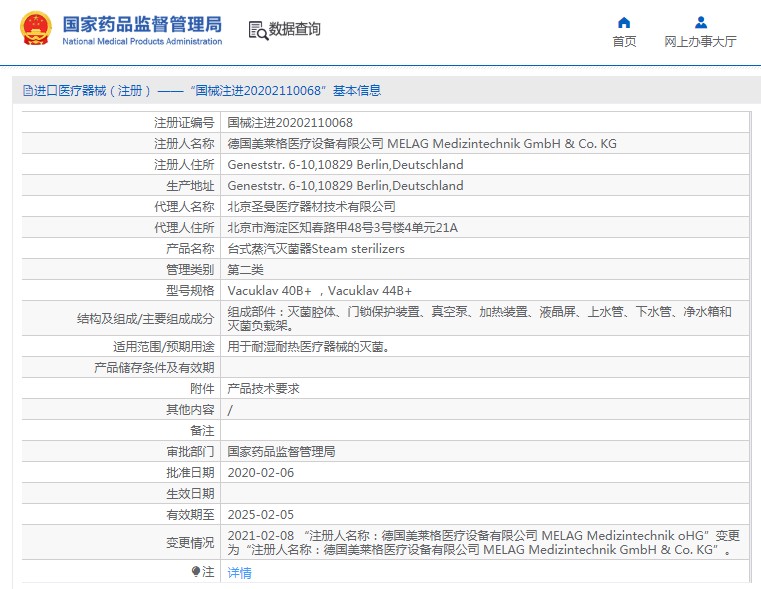The width and height of the screenshot is (761, 589).
Task: Open 产品技术要求 attachment
Action: 264,389
